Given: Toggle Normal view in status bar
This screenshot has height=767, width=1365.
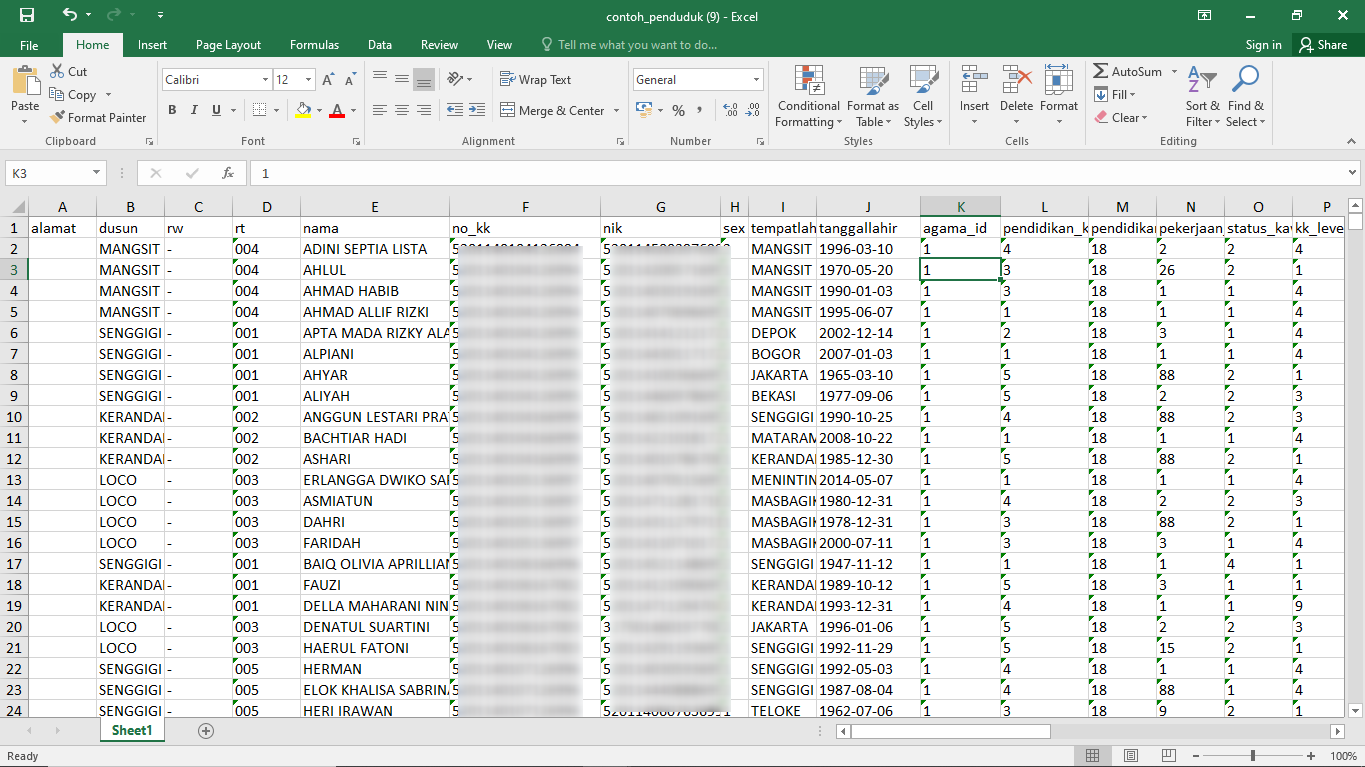Looking at the screenshot, I should tap(1092, 756).
